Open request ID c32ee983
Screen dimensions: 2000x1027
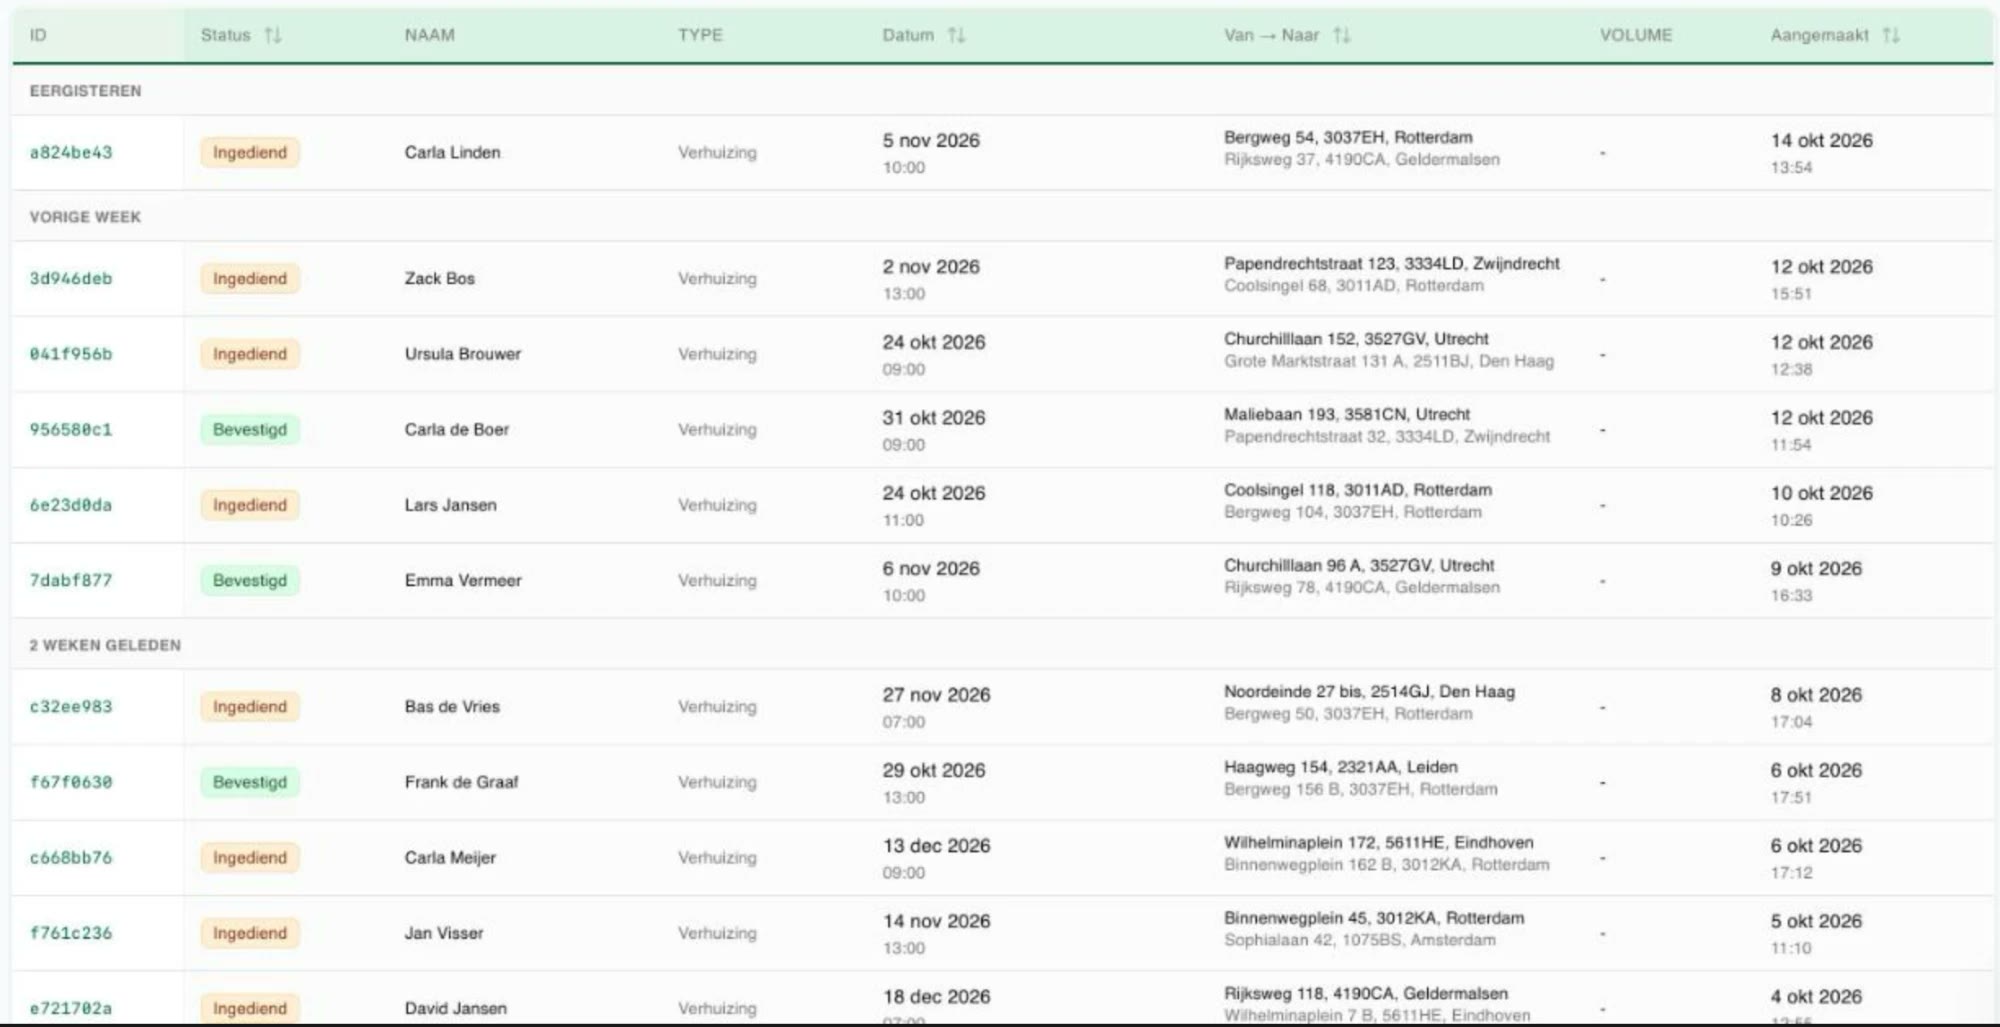coord(71,707)
